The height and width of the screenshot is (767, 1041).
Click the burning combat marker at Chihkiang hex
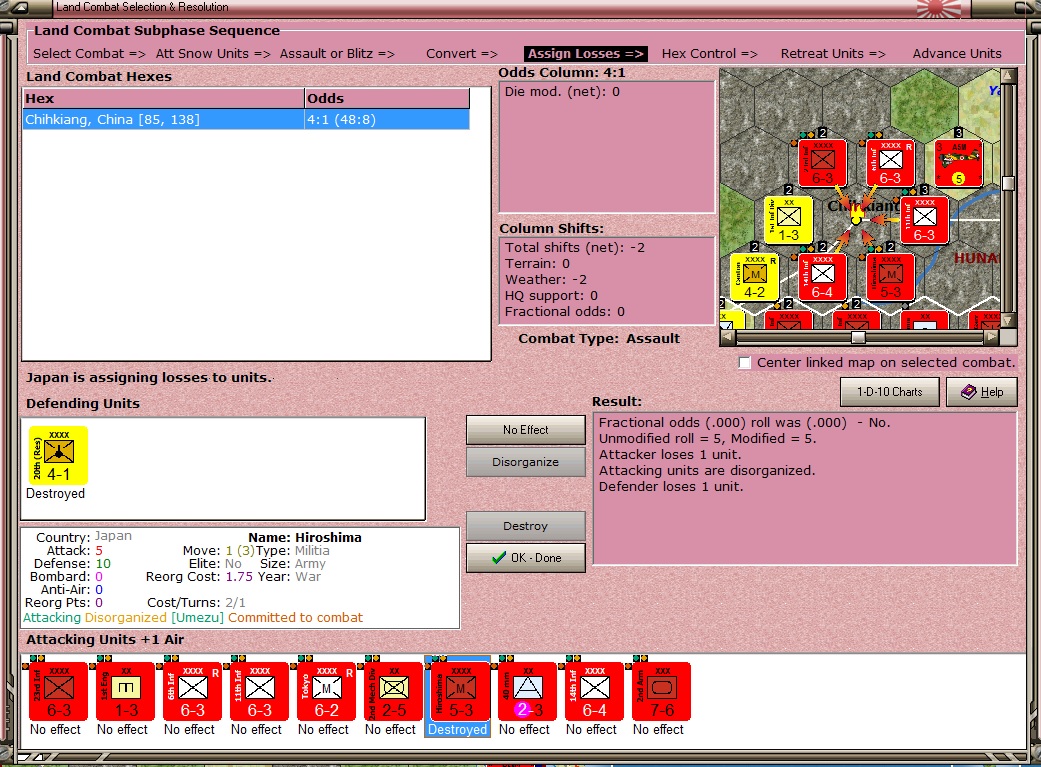[x=856, y=214]
